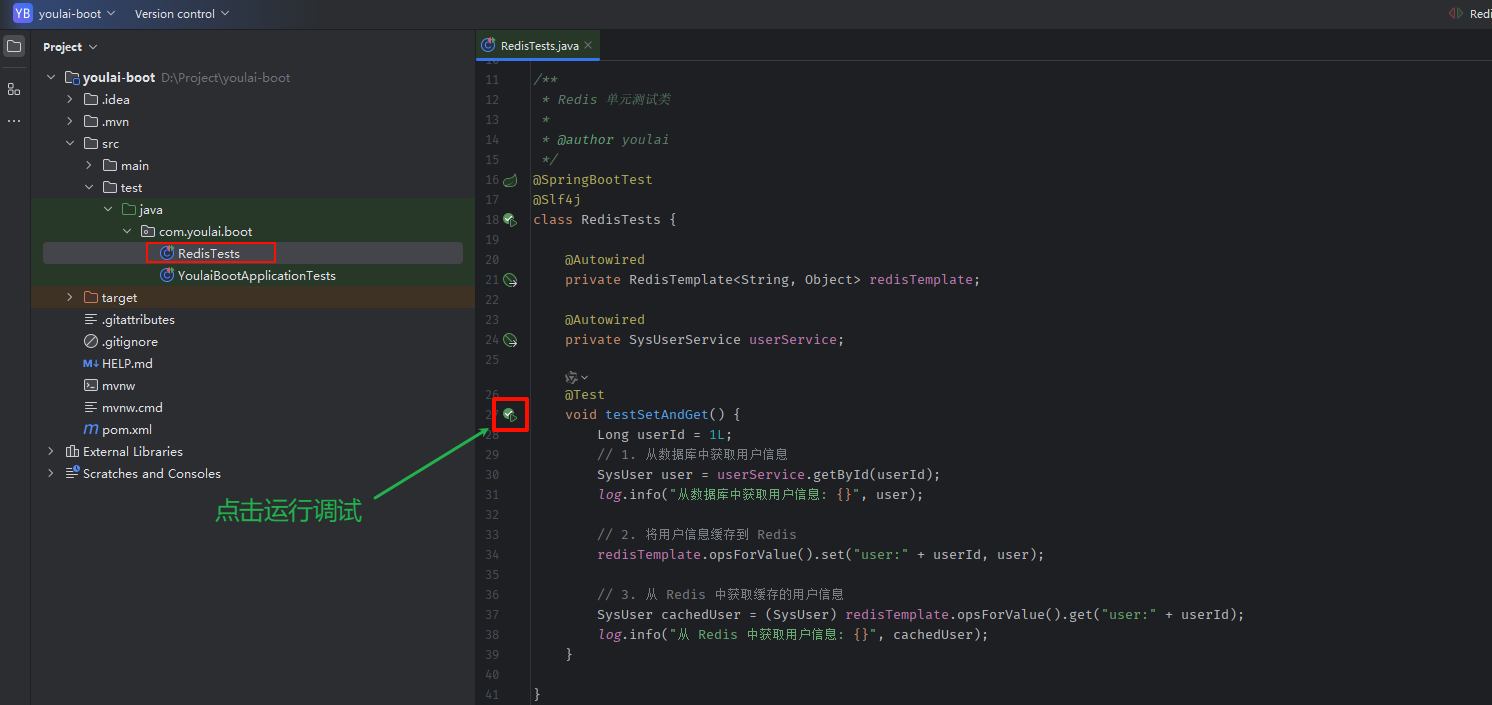Screen dimensions: 1492x705
Task: Click the pom.xml Maven file icon
Action: point(91,430)
